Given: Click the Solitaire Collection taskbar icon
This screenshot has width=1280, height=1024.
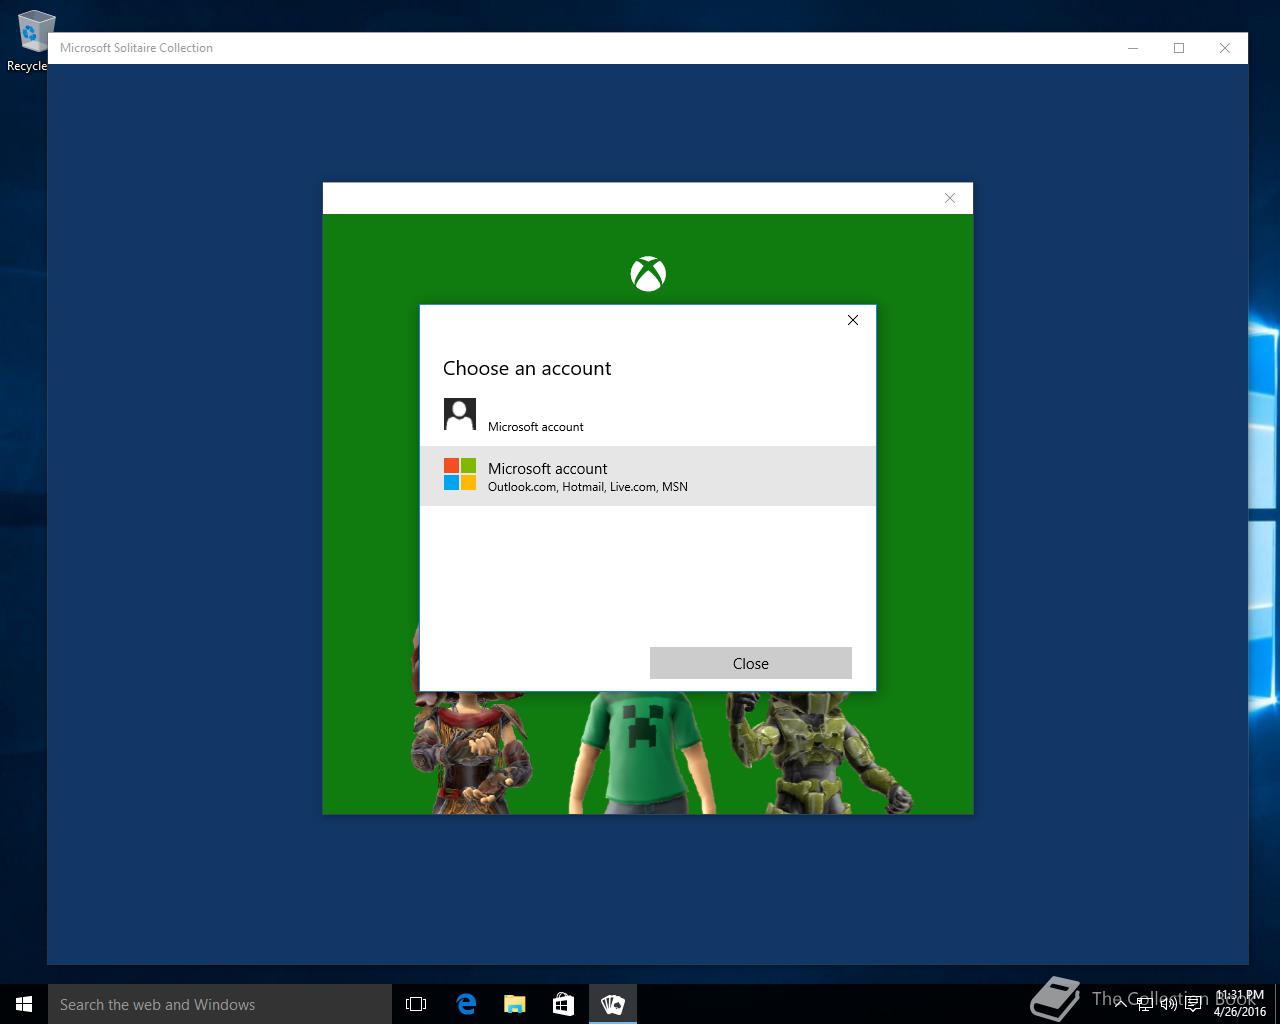Looking at the screenshot, I should tap(612, 1004).
